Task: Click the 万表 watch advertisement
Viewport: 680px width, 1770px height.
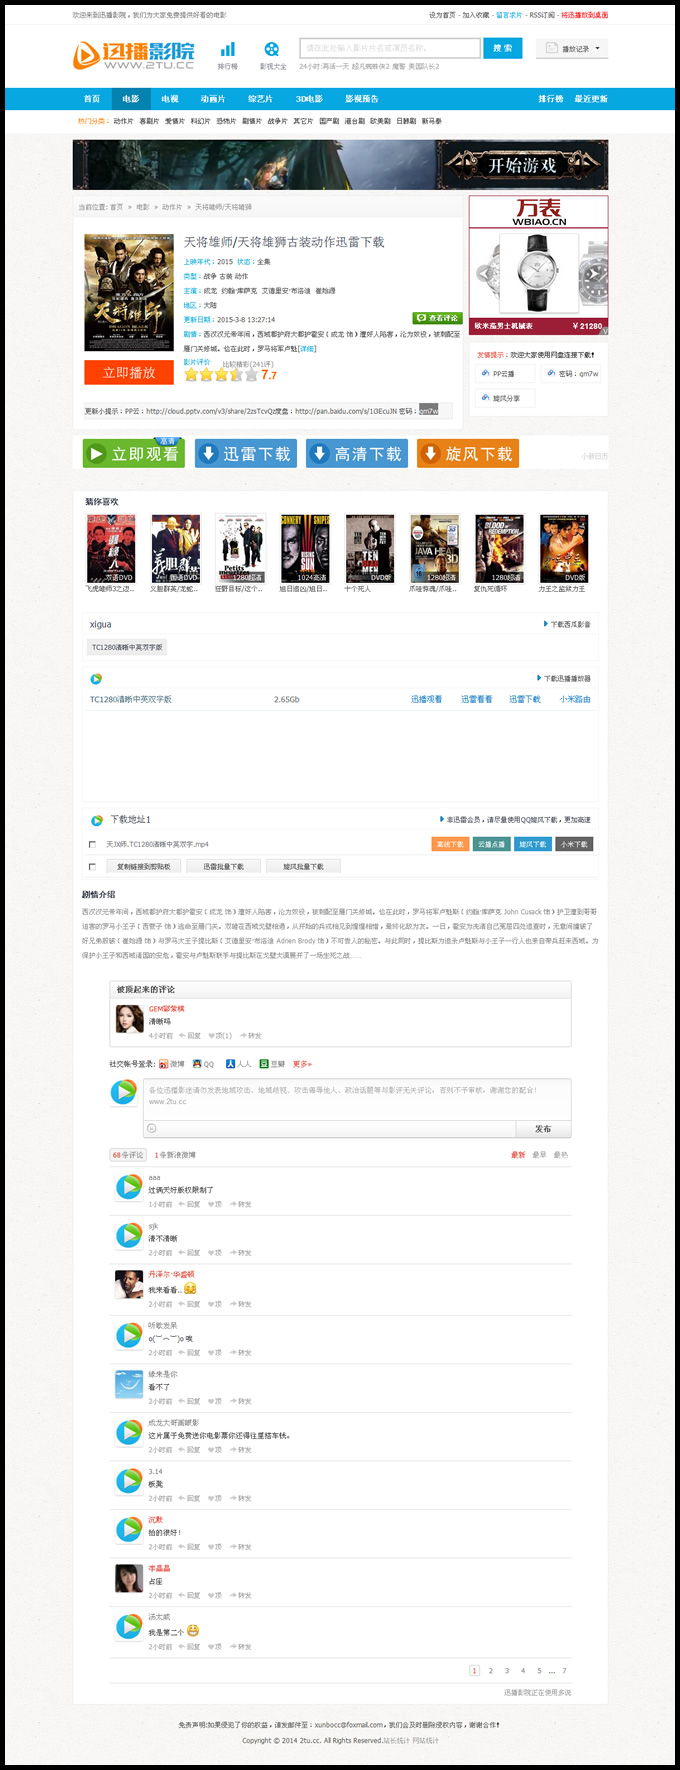Action: point(539,265)
